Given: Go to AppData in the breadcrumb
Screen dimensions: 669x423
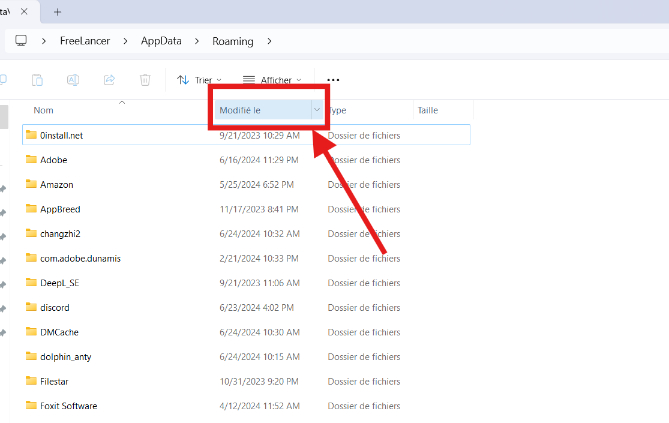Looking at the screenshot, I should (x=161, y=41).
